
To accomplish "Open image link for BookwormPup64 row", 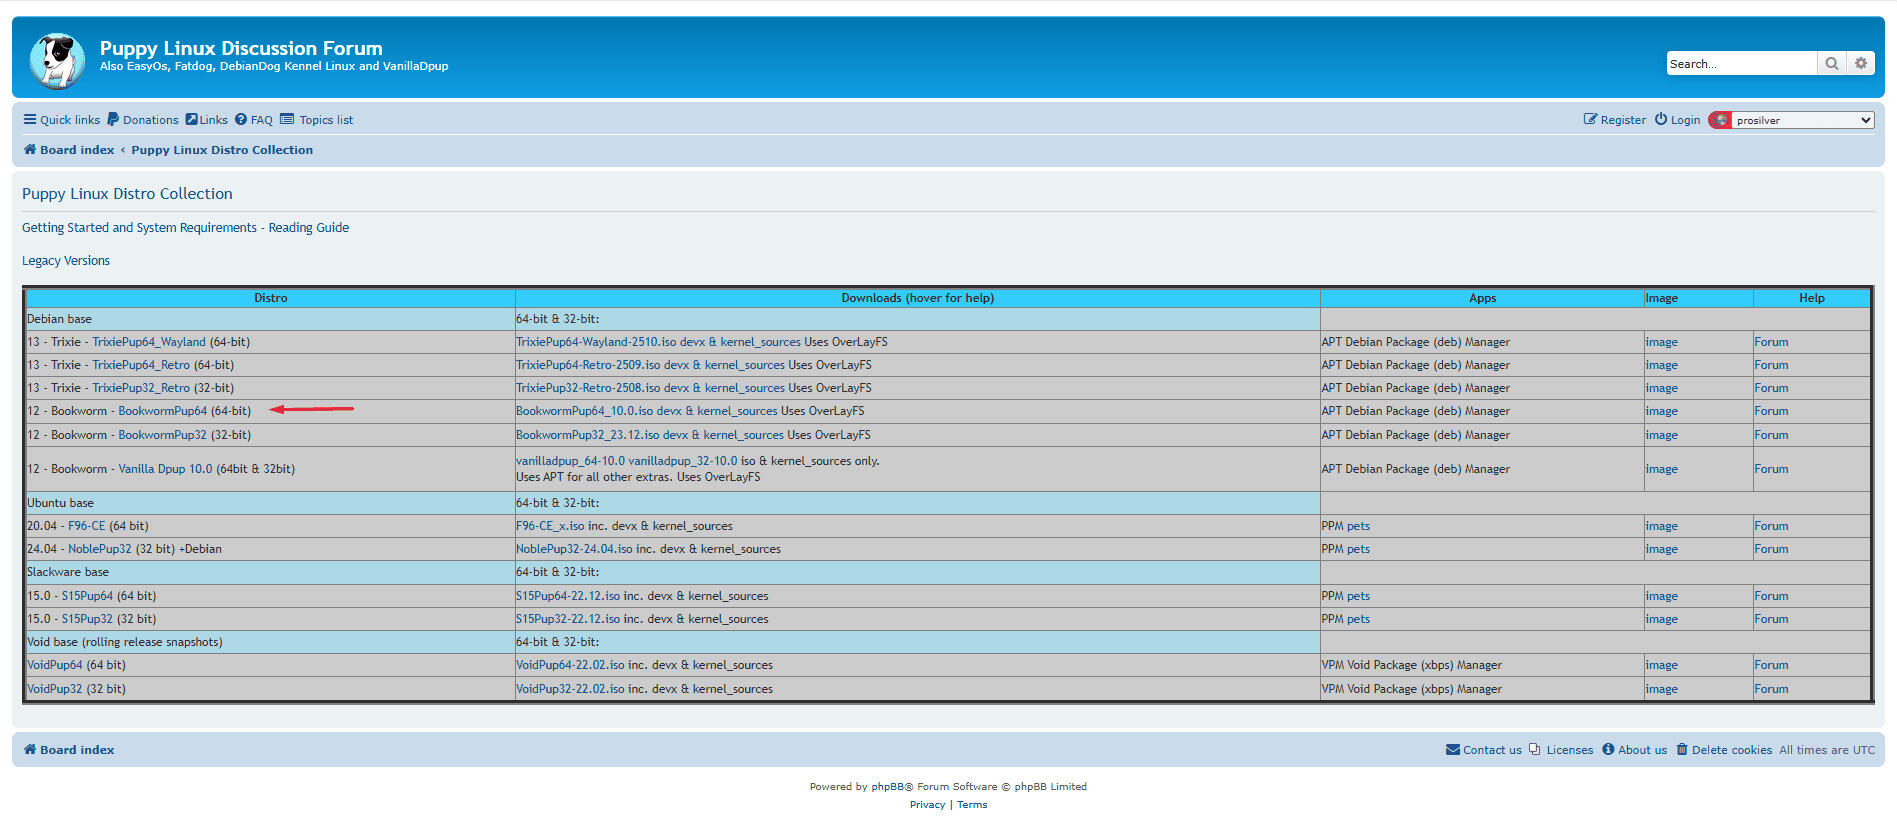I will tap(1661, 411).
